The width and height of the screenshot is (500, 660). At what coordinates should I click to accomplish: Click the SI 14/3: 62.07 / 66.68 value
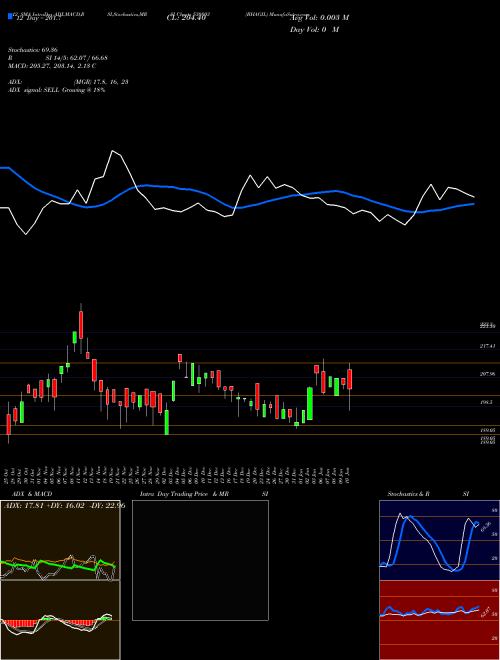(x=77, y=58)
